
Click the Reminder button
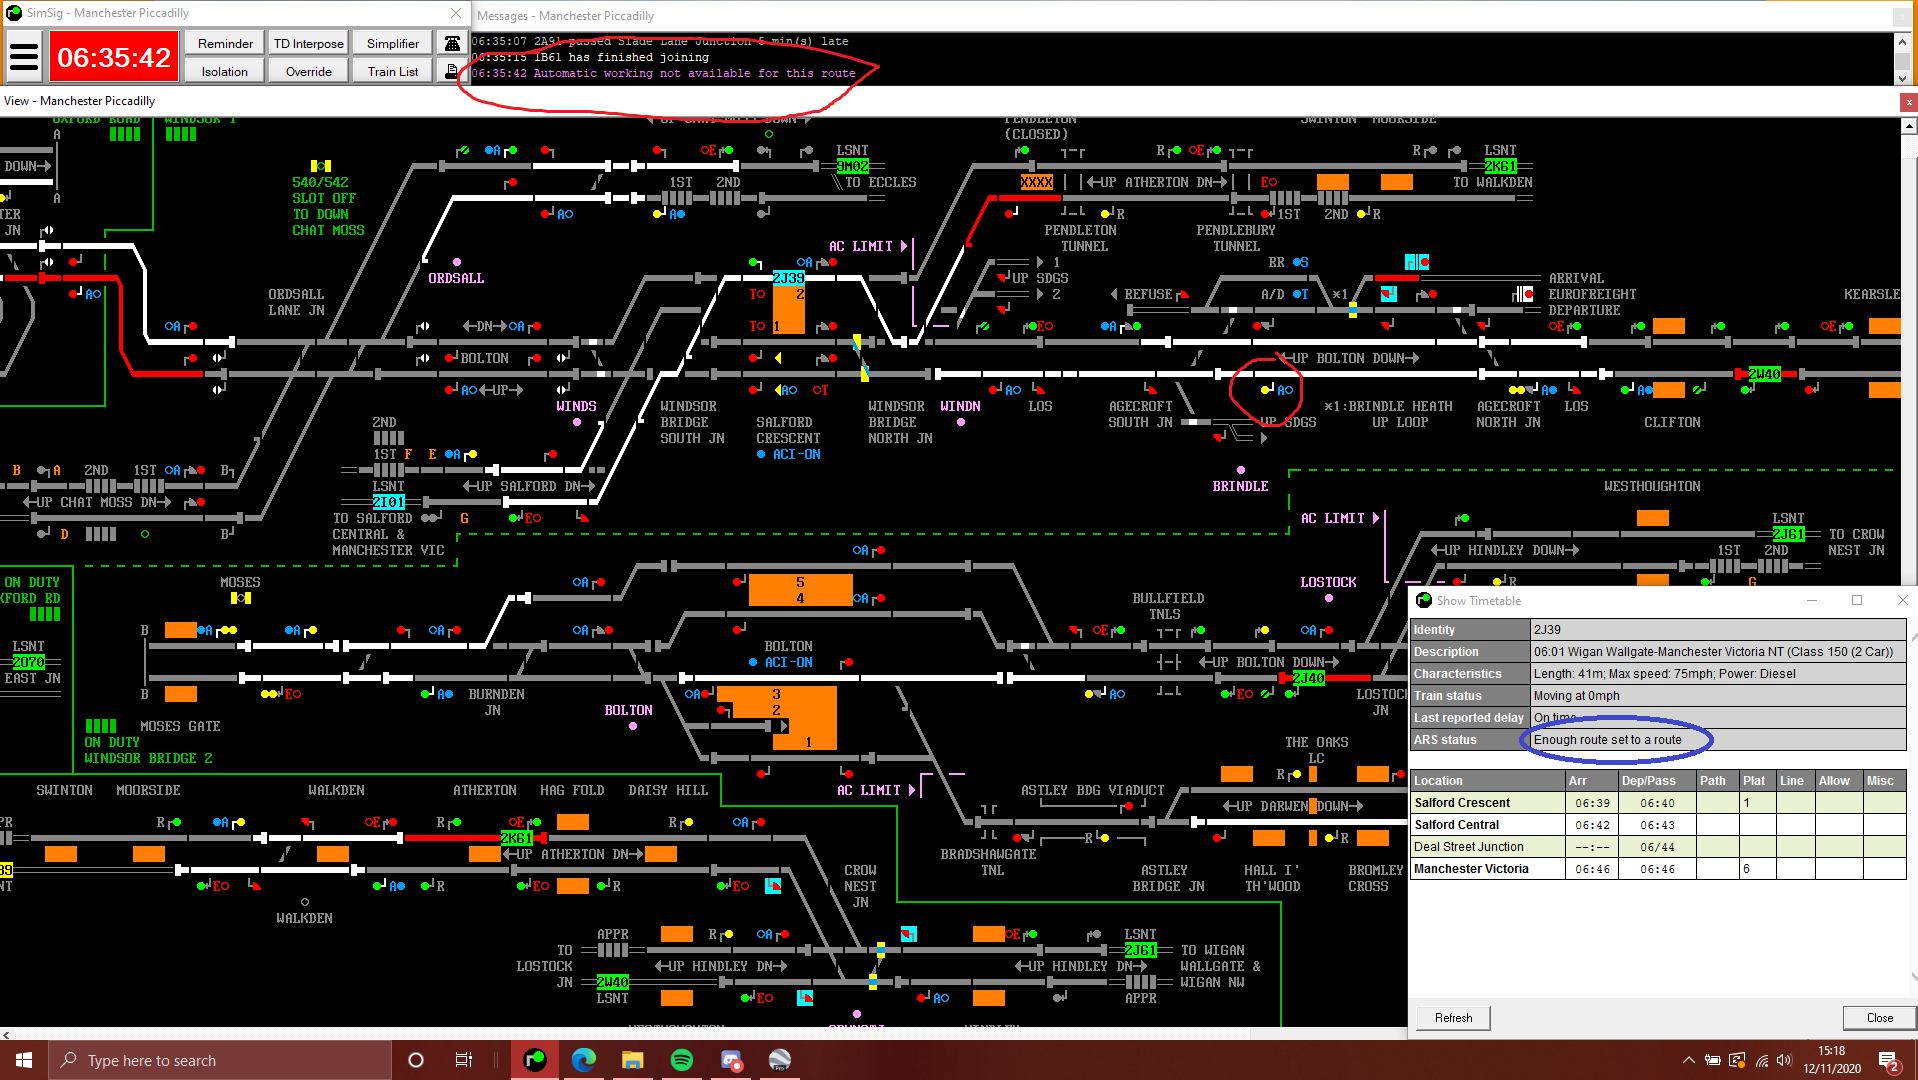(x=225, y=43)
